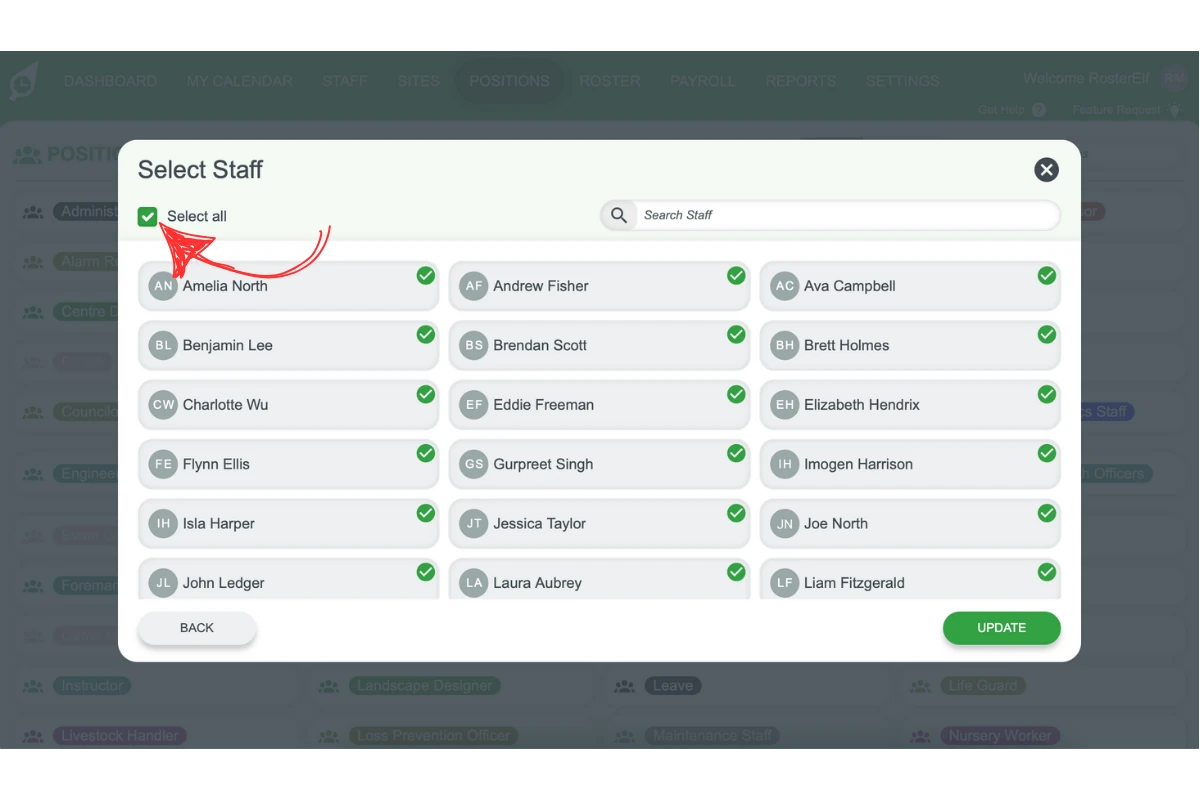Click the AC avatar for Ava Campbell

coord(785,286)
